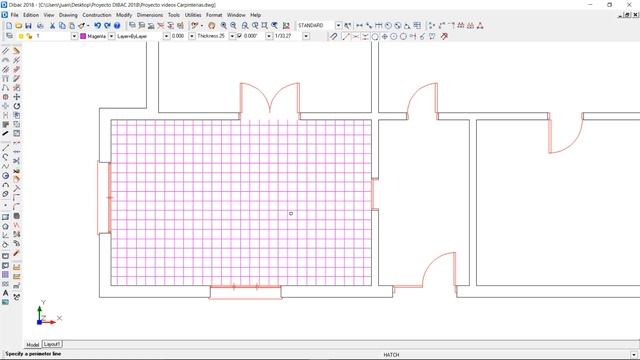
Task: Open a drawing with the folder icon
Action: [x=18, y=25]
